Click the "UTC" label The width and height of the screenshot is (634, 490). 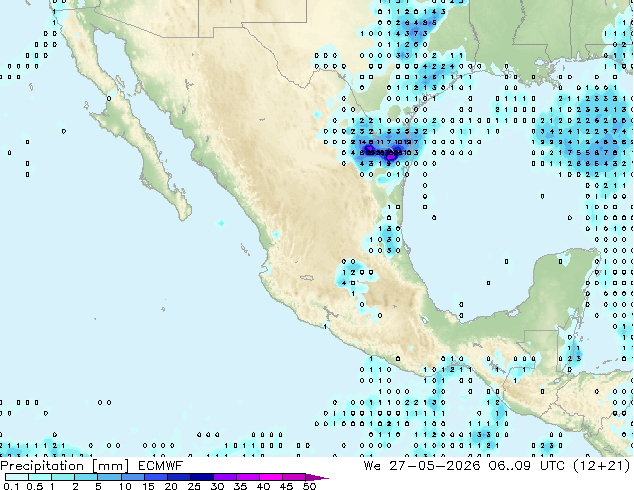[x=553, y=466]
